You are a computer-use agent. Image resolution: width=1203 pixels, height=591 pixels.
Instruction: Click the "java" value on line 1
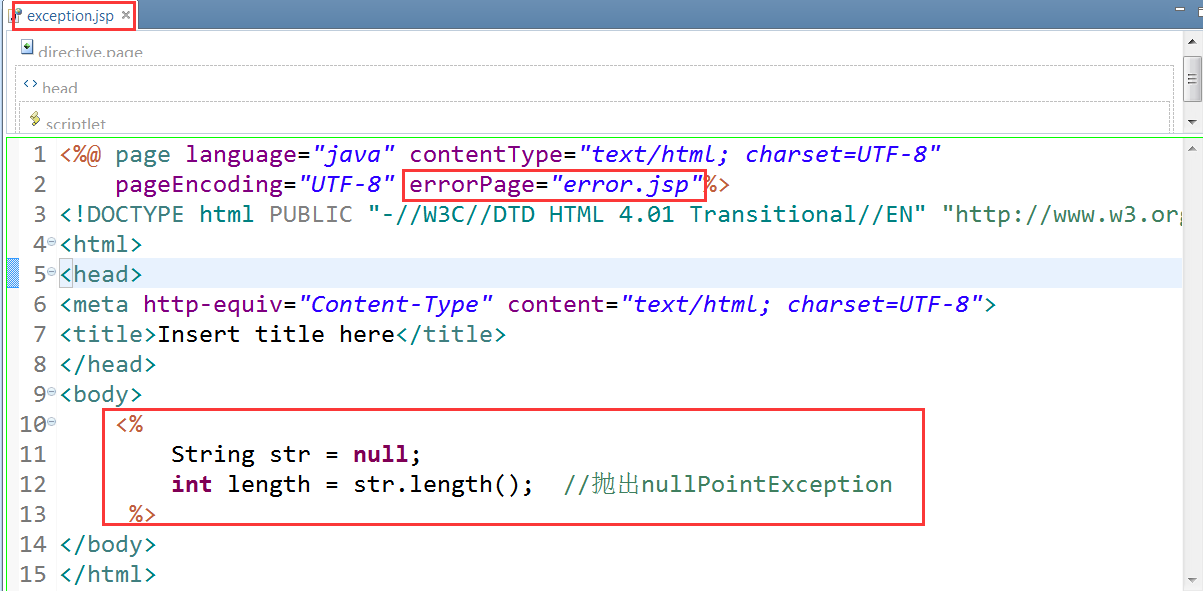[354, 155]
